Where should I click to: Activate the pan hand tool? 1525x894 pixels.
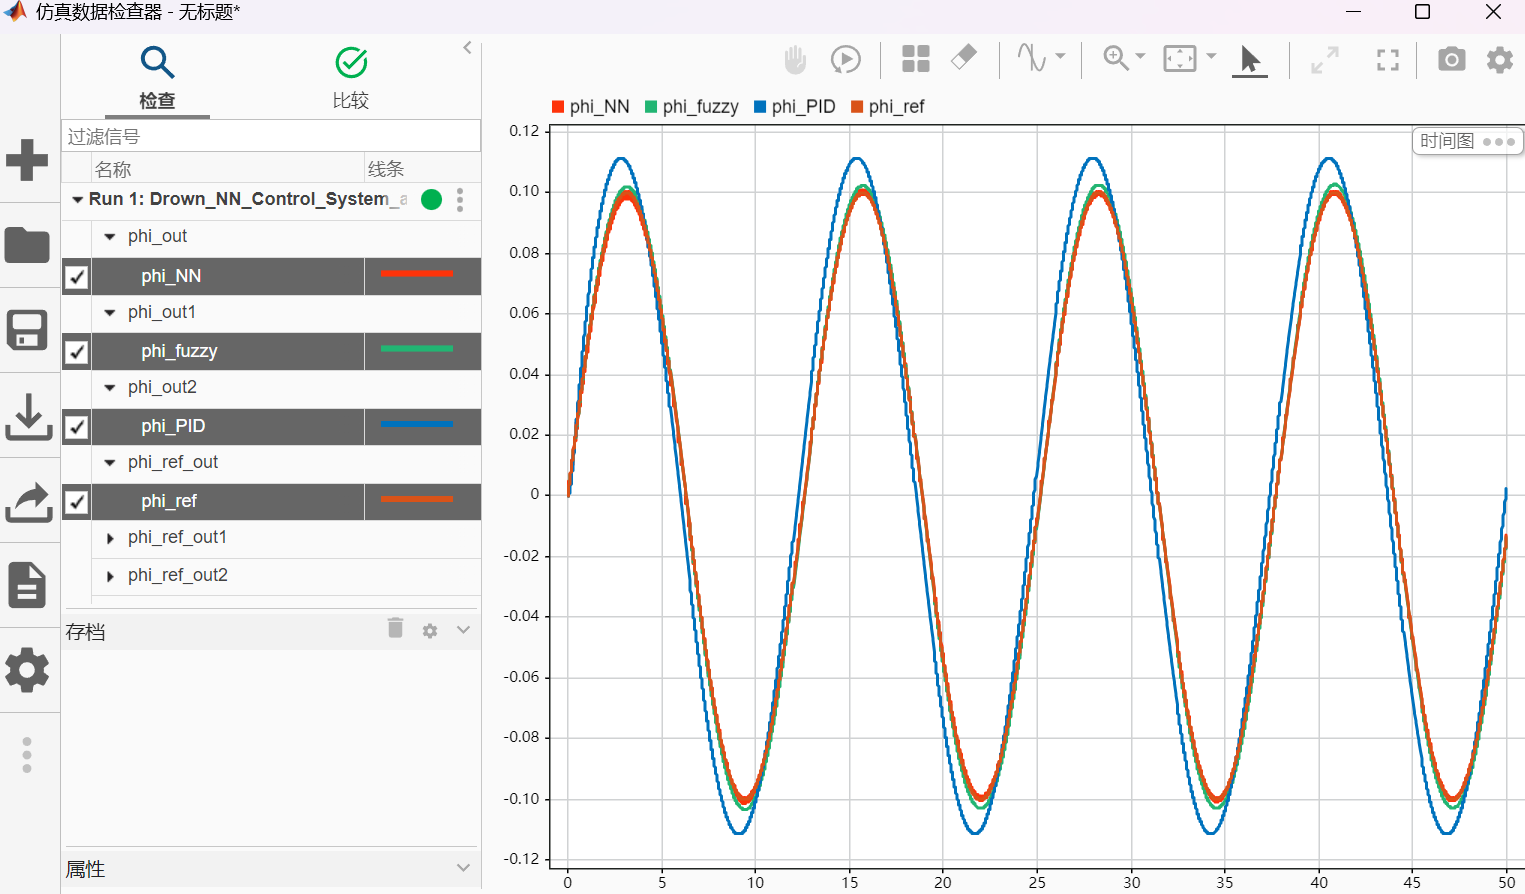[795, 60]
